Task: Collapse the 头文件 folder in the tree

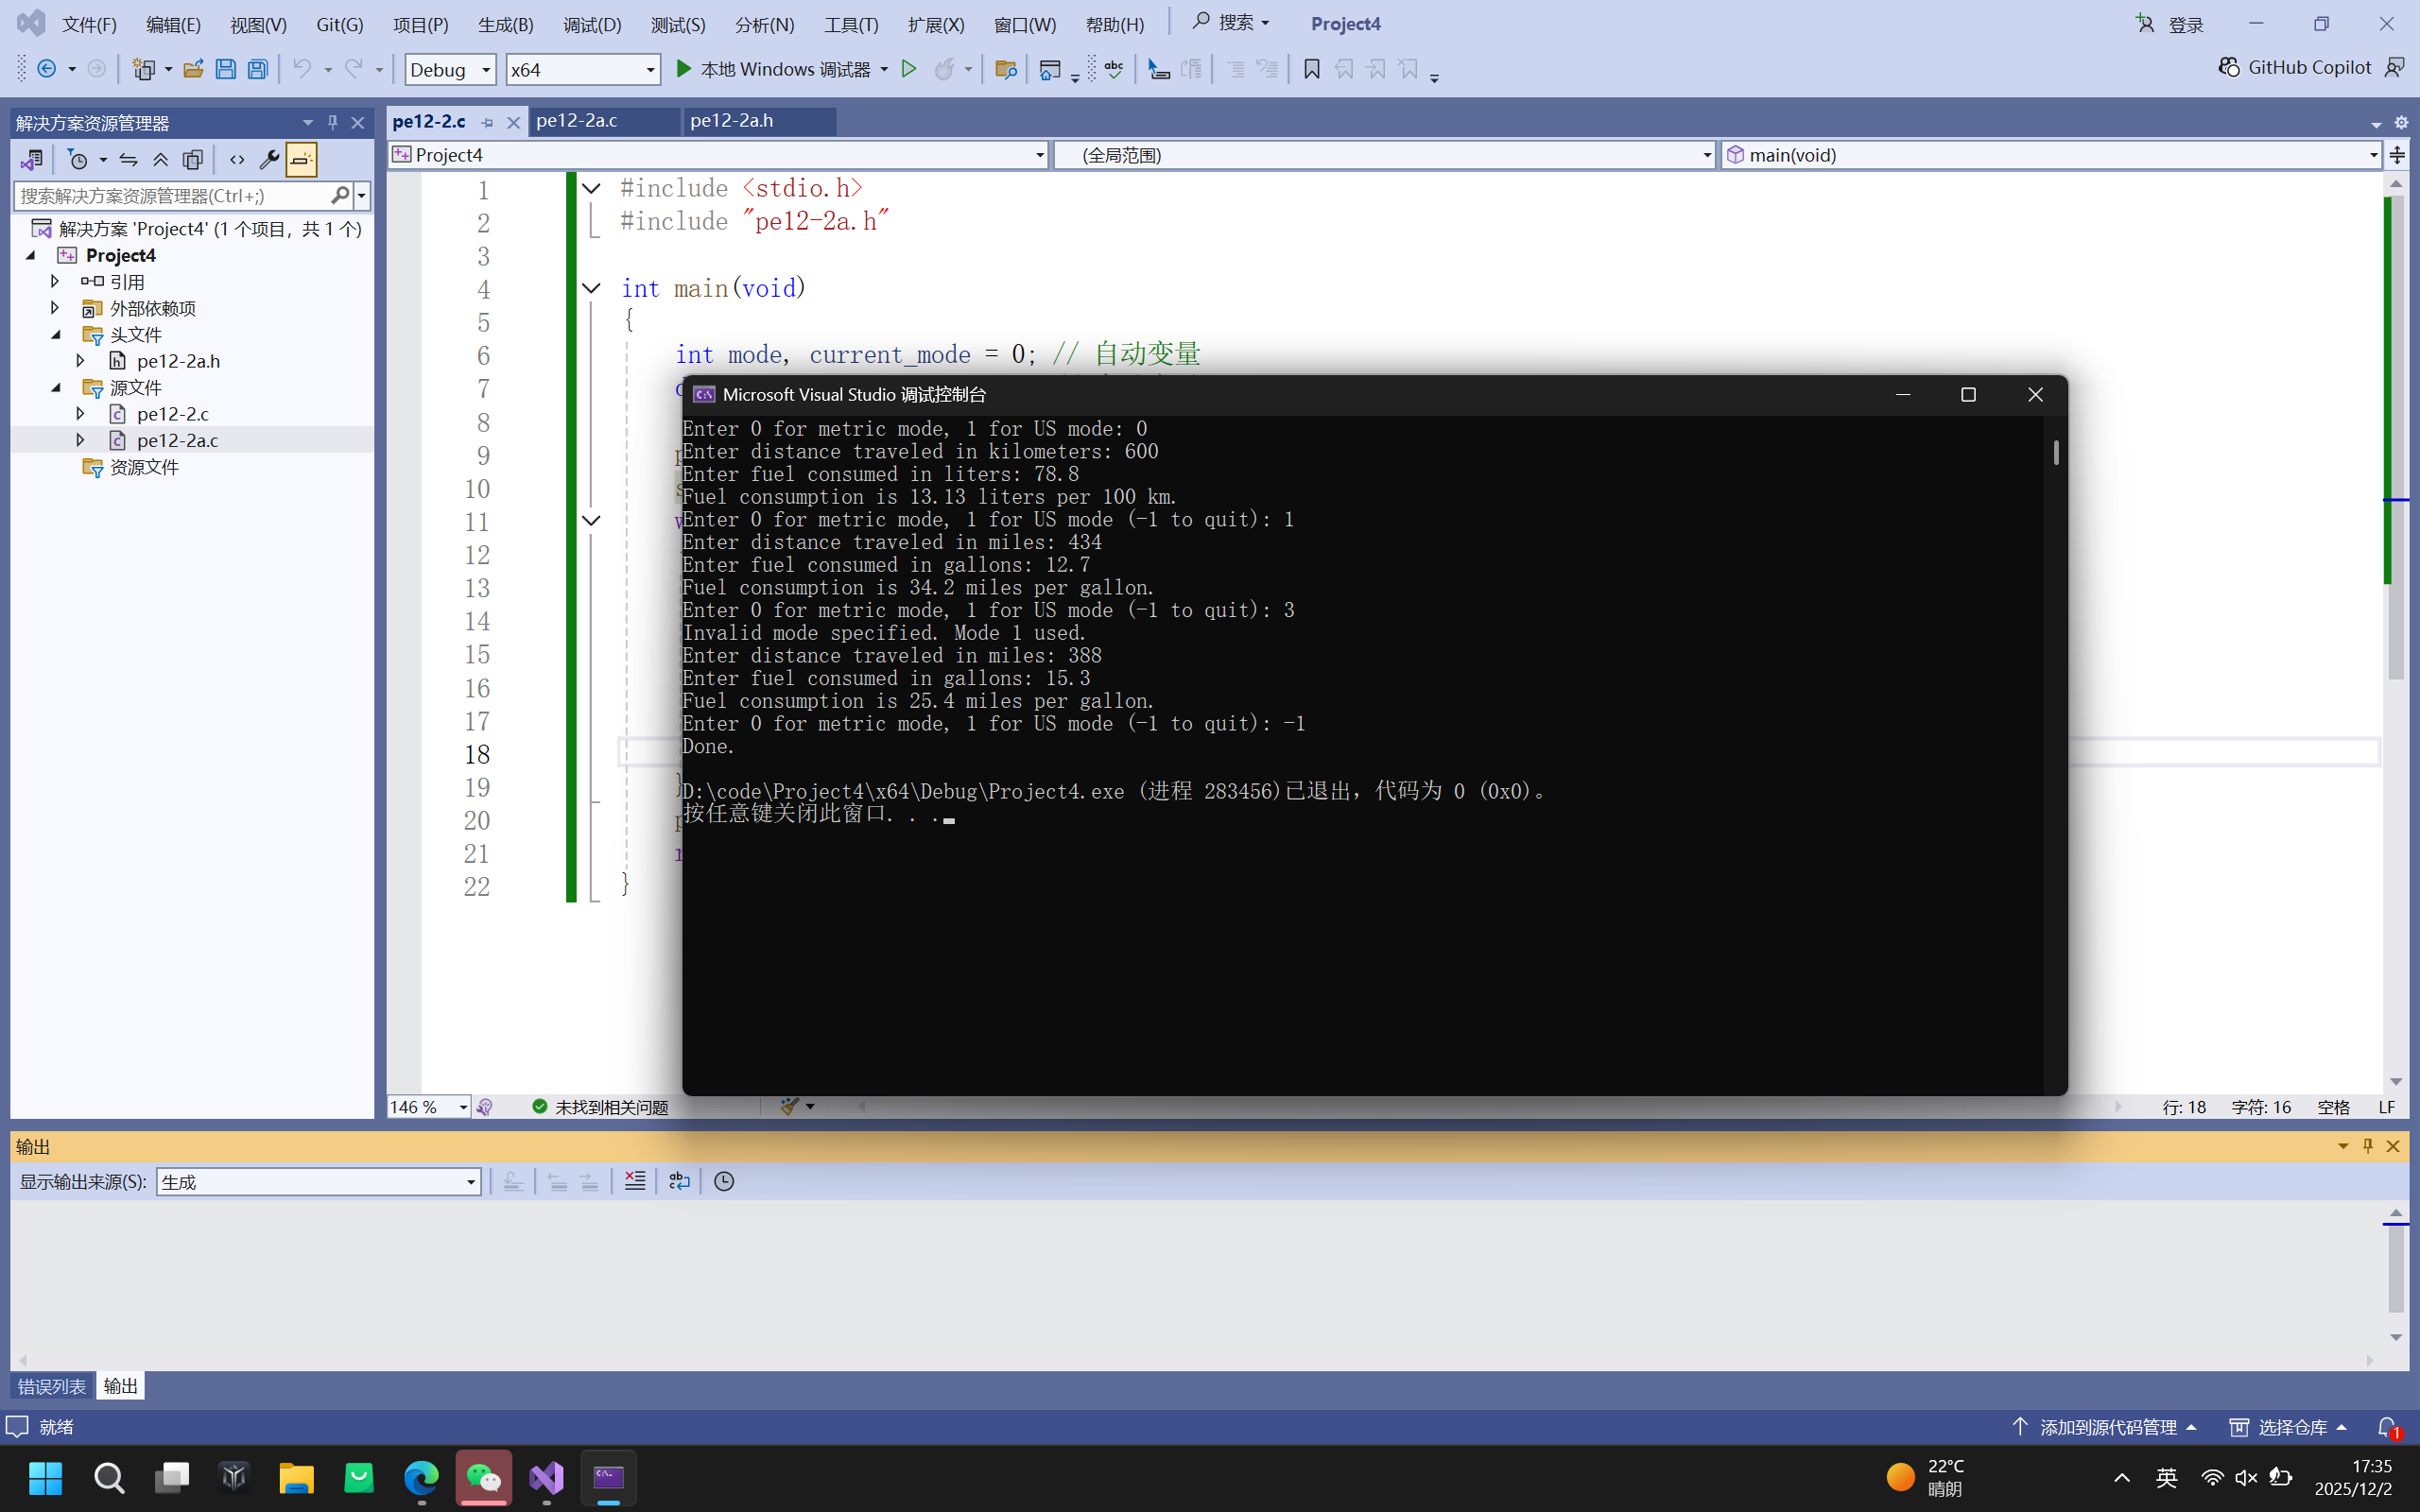Action: coord(56,334)
